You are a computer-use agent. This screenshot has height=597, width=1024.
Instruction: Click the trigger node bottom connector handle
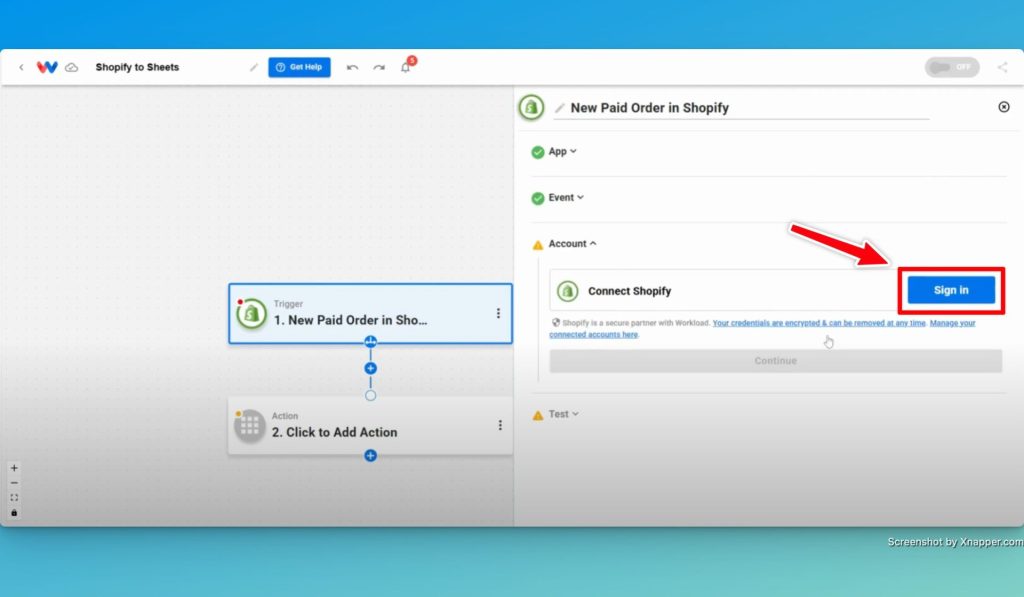[x=370, y=342]
